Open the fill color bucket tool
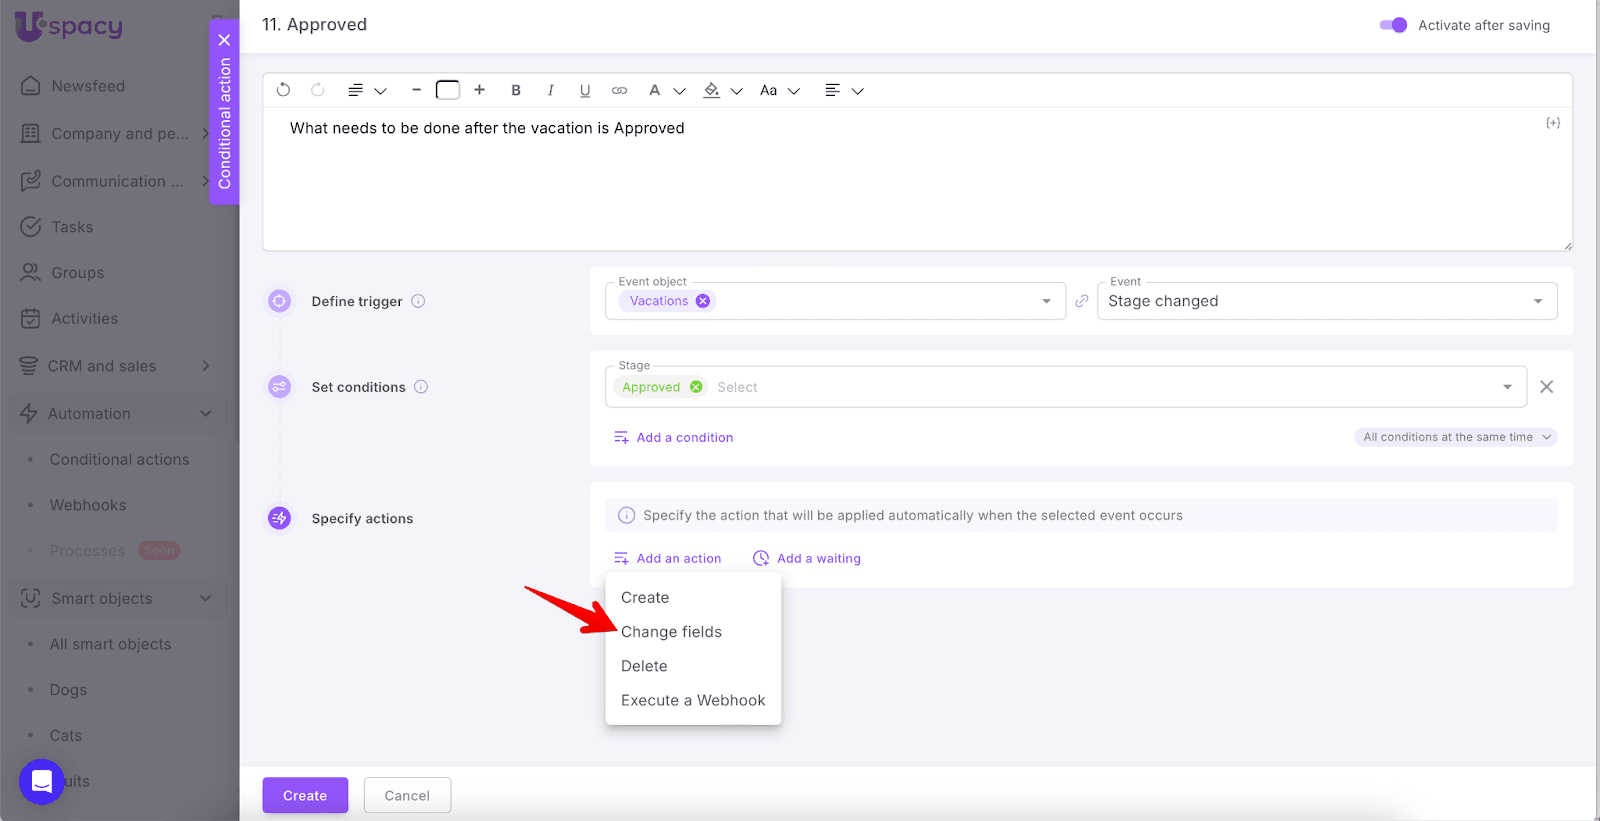 tap(712, 90)
